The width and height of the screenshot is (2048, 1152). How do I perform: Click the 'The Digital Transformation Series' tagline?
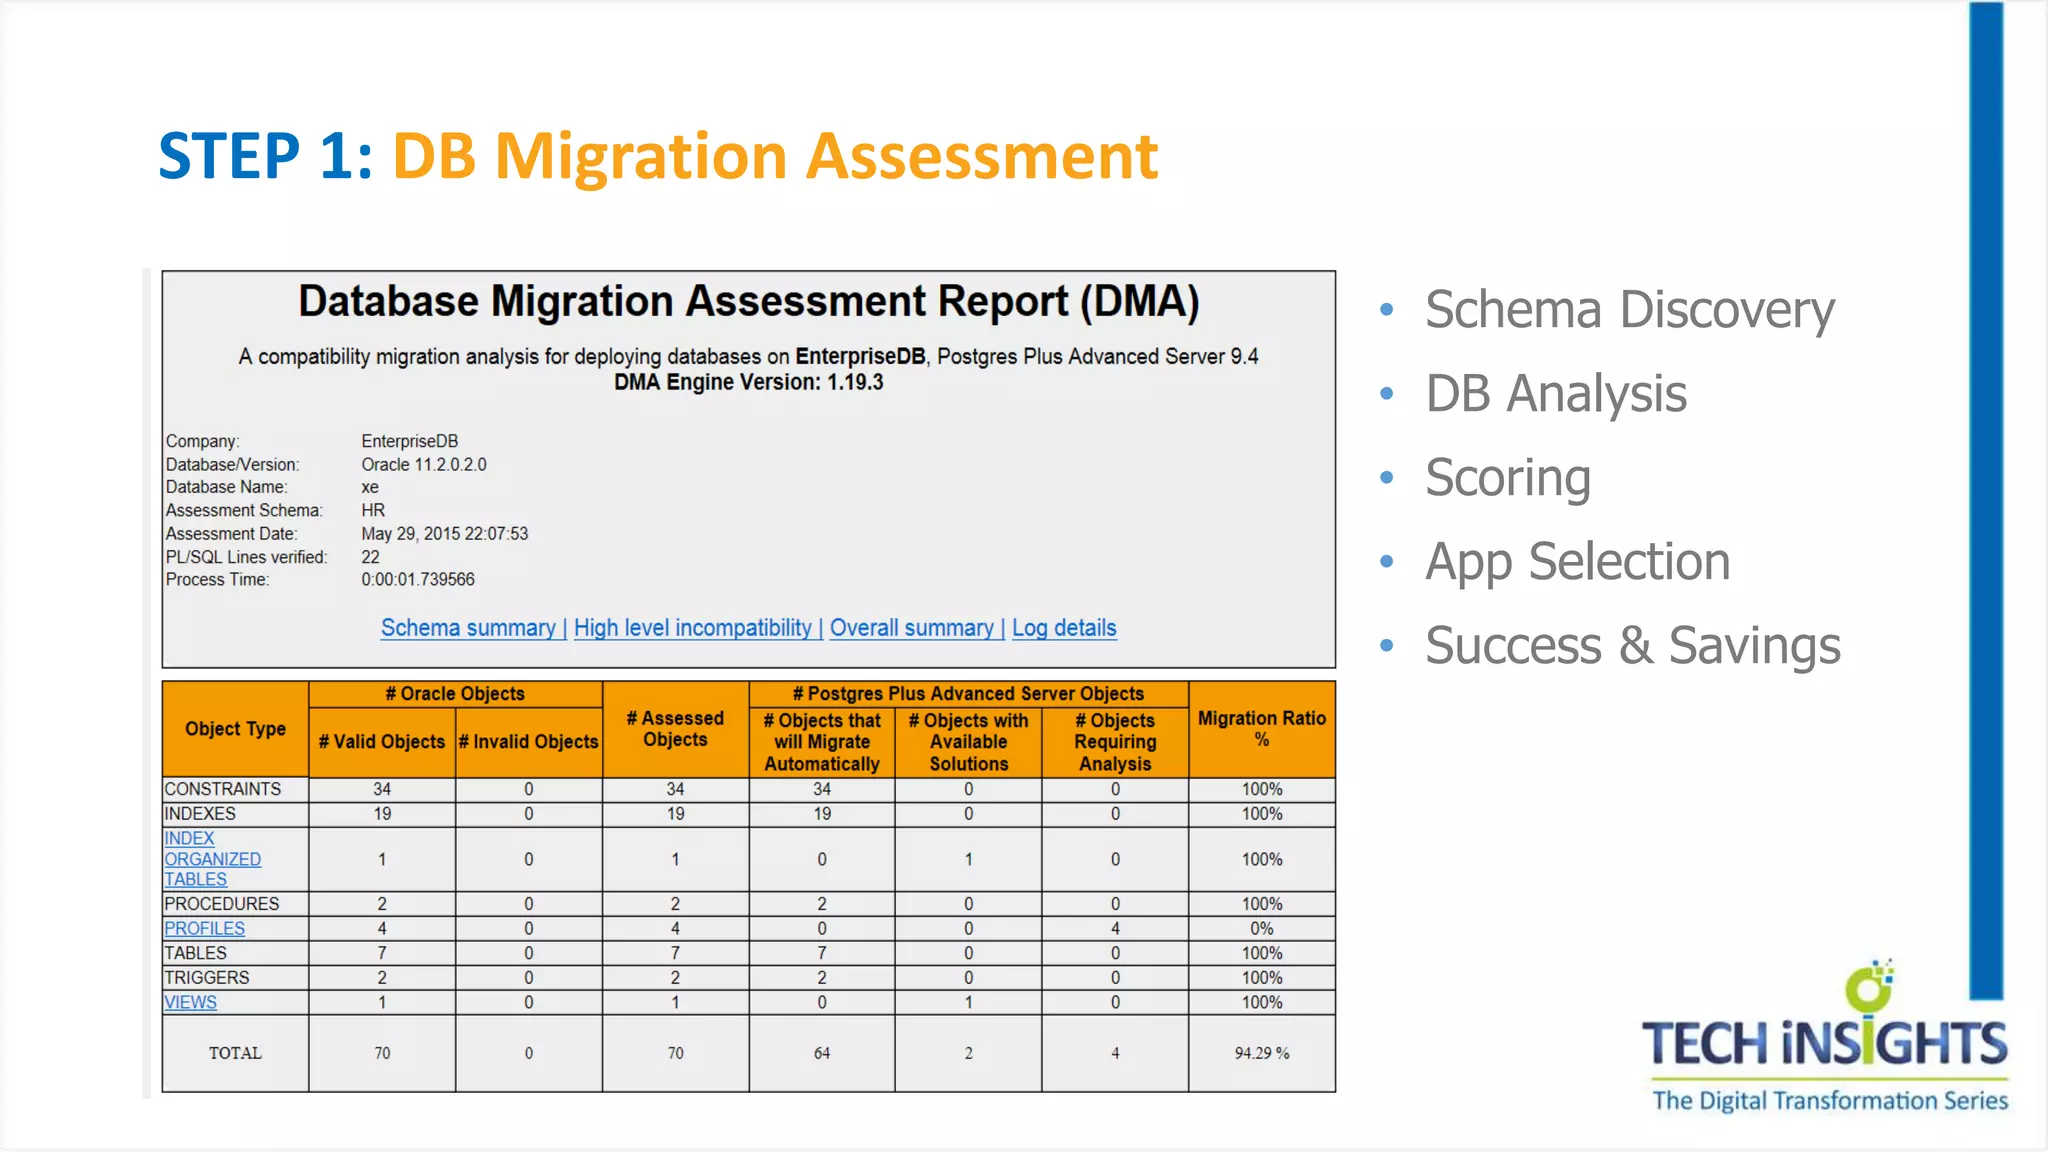click(1830, 1101)
